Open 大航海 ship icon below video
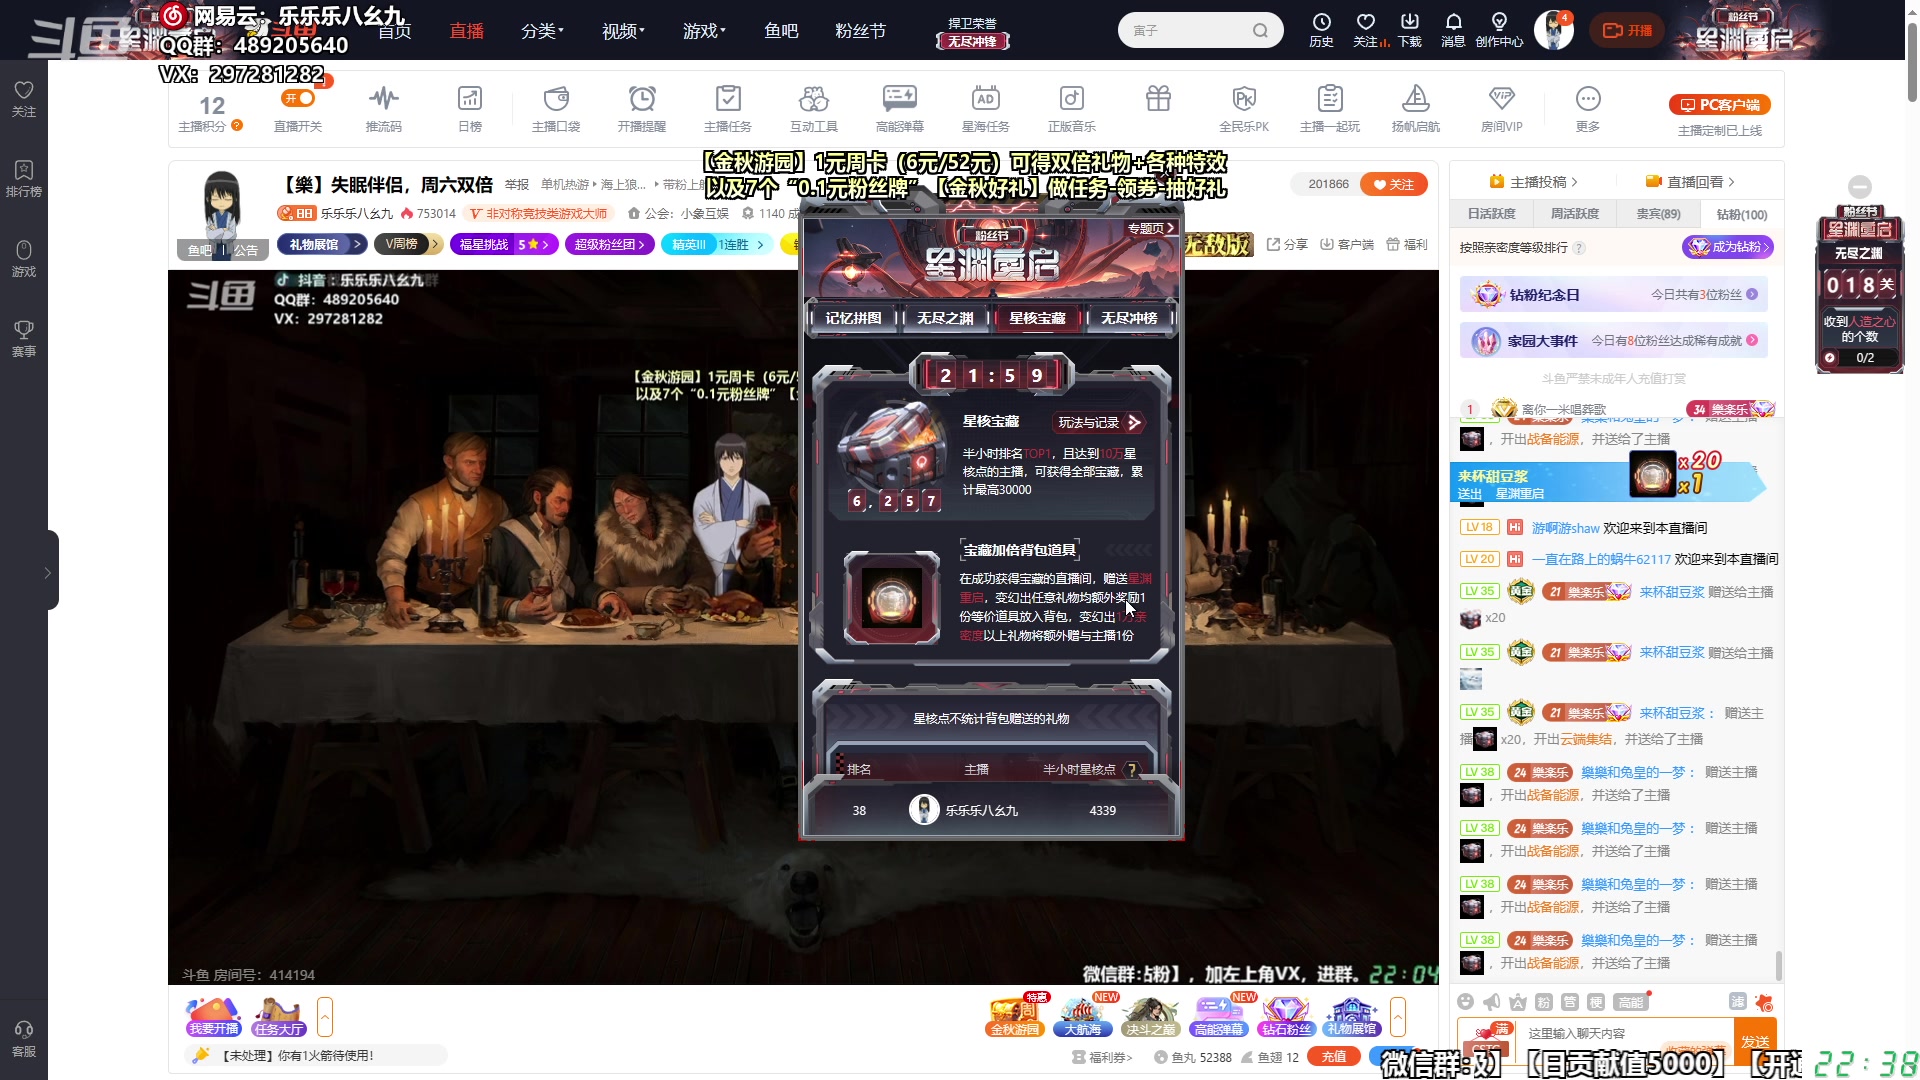 [x=1082, y=1016]
